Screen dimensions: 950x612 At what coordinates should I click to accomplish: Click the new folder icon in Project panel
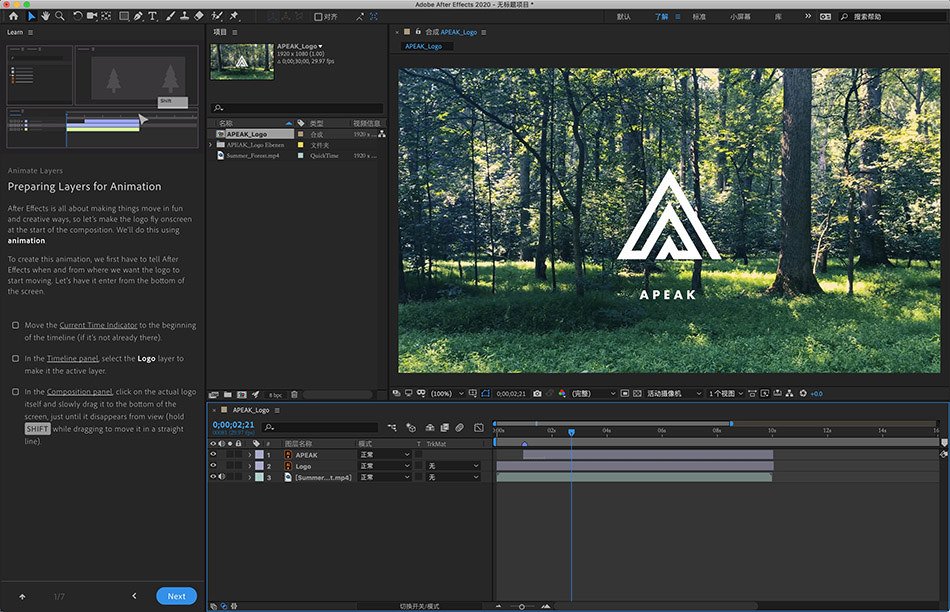(228, 394)
